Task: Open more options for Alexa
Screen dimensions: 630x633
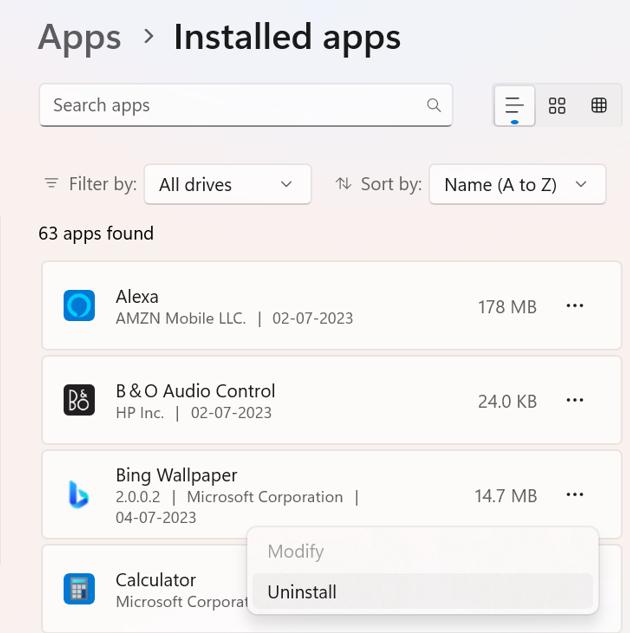Action: [575, 306]
